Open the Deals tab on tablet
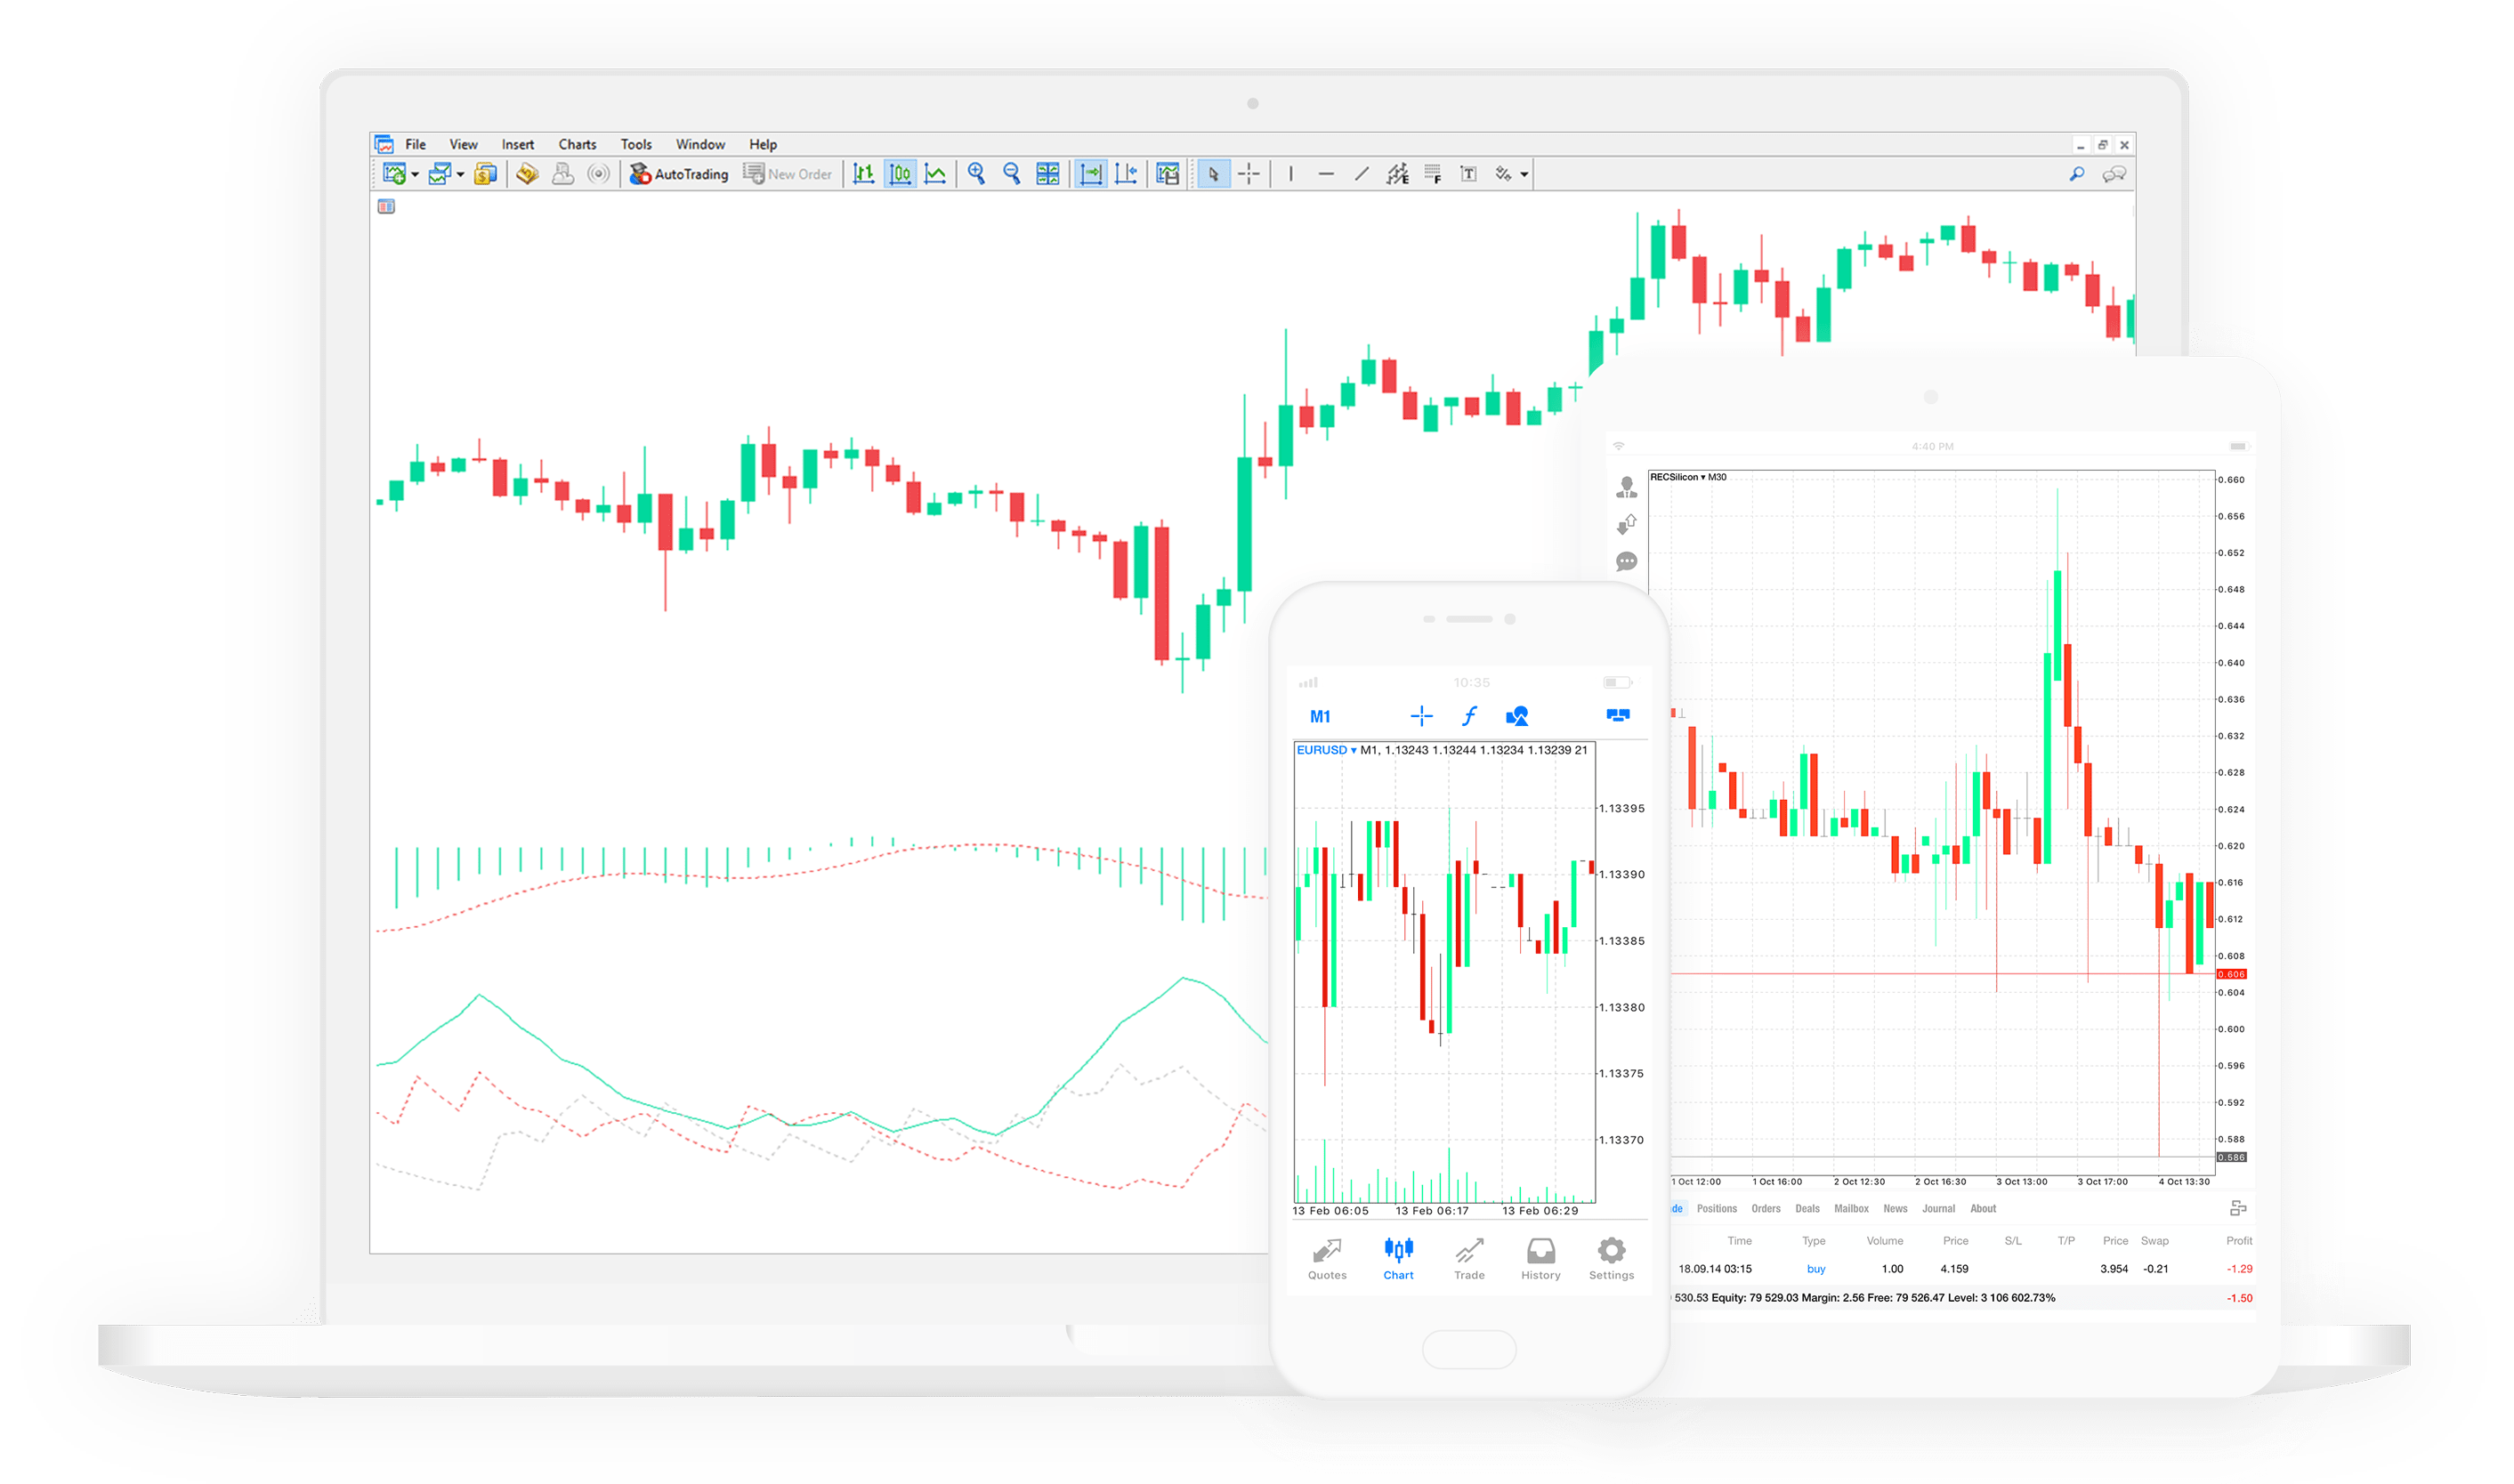 (x=1808, y=1209)
